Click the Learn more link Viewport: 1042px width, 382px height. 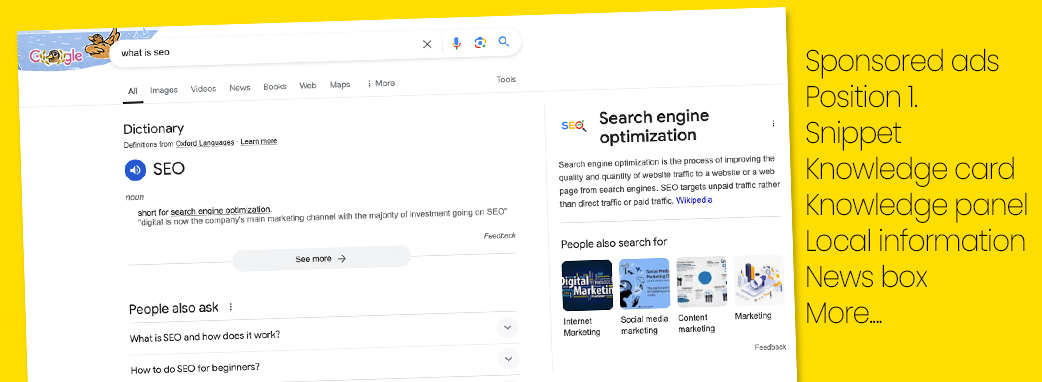pyautogui.click(x=259, y=142)
